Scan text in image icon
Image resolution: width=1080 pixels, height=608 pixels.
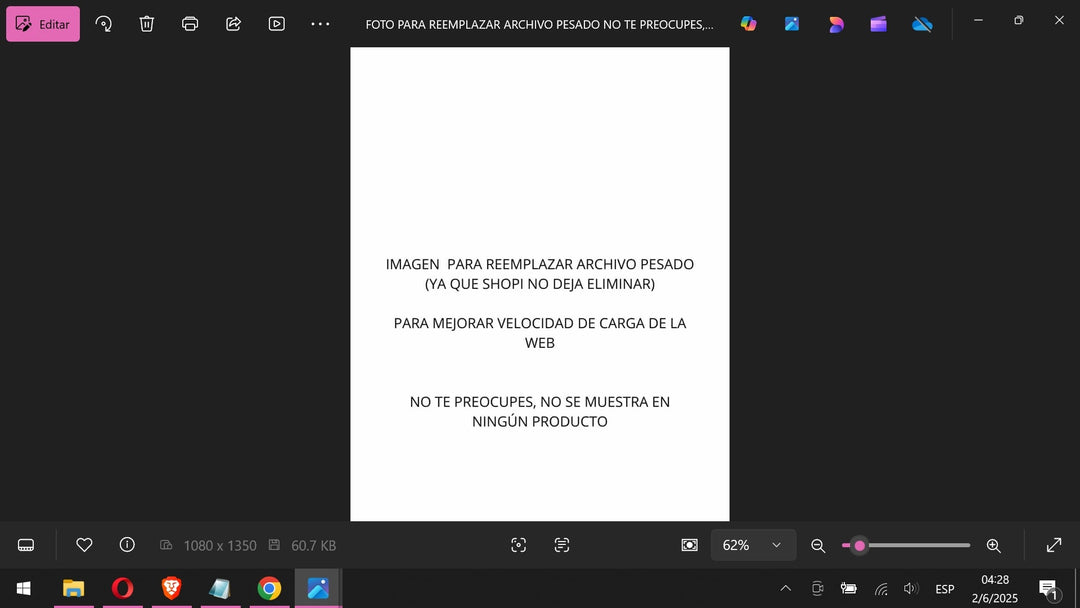tap(562, 545)
